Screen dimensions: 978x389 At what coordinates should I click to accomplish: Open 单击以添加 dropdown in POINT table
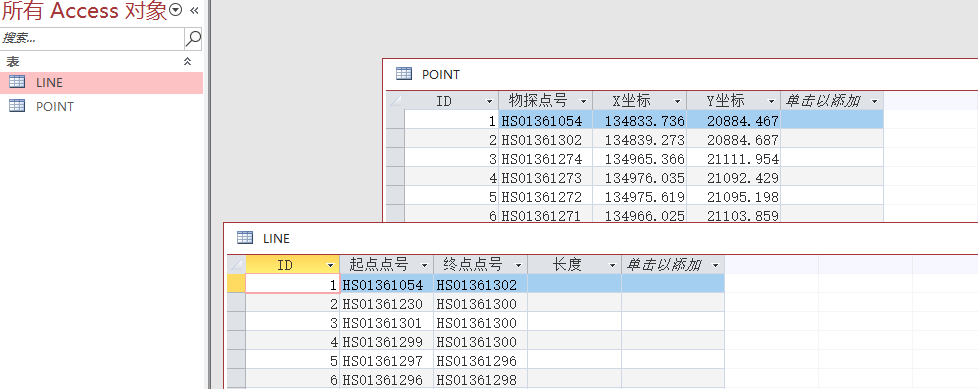point(874,101)
